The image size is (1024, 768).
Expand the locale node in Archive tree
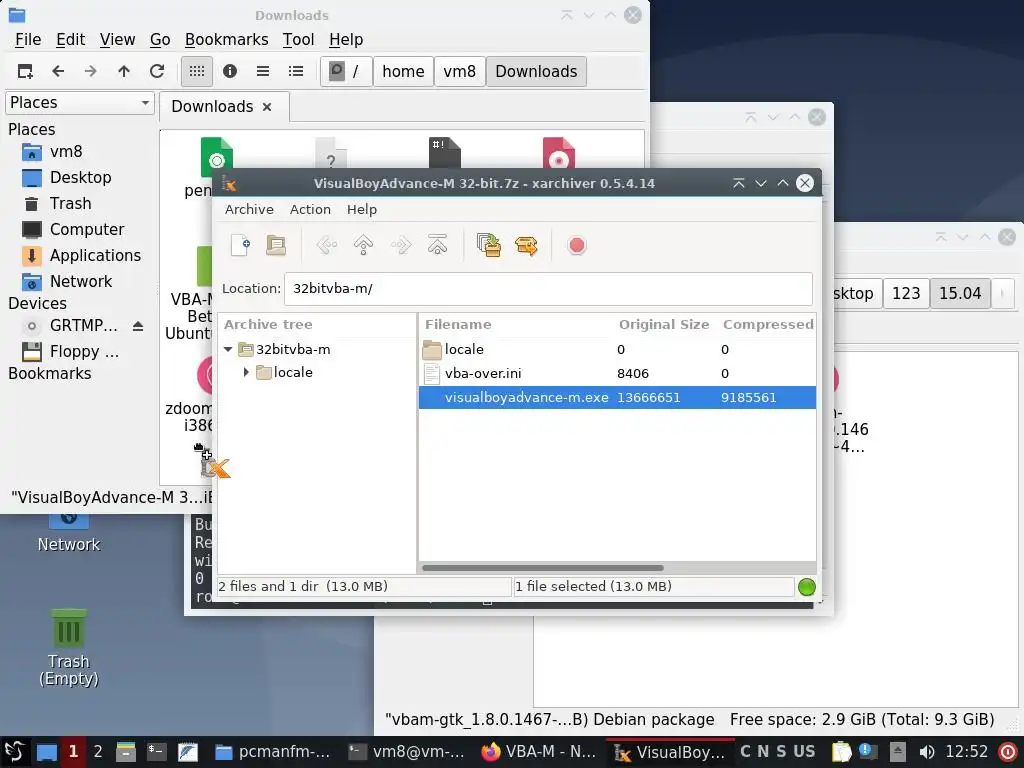(246, 372)
